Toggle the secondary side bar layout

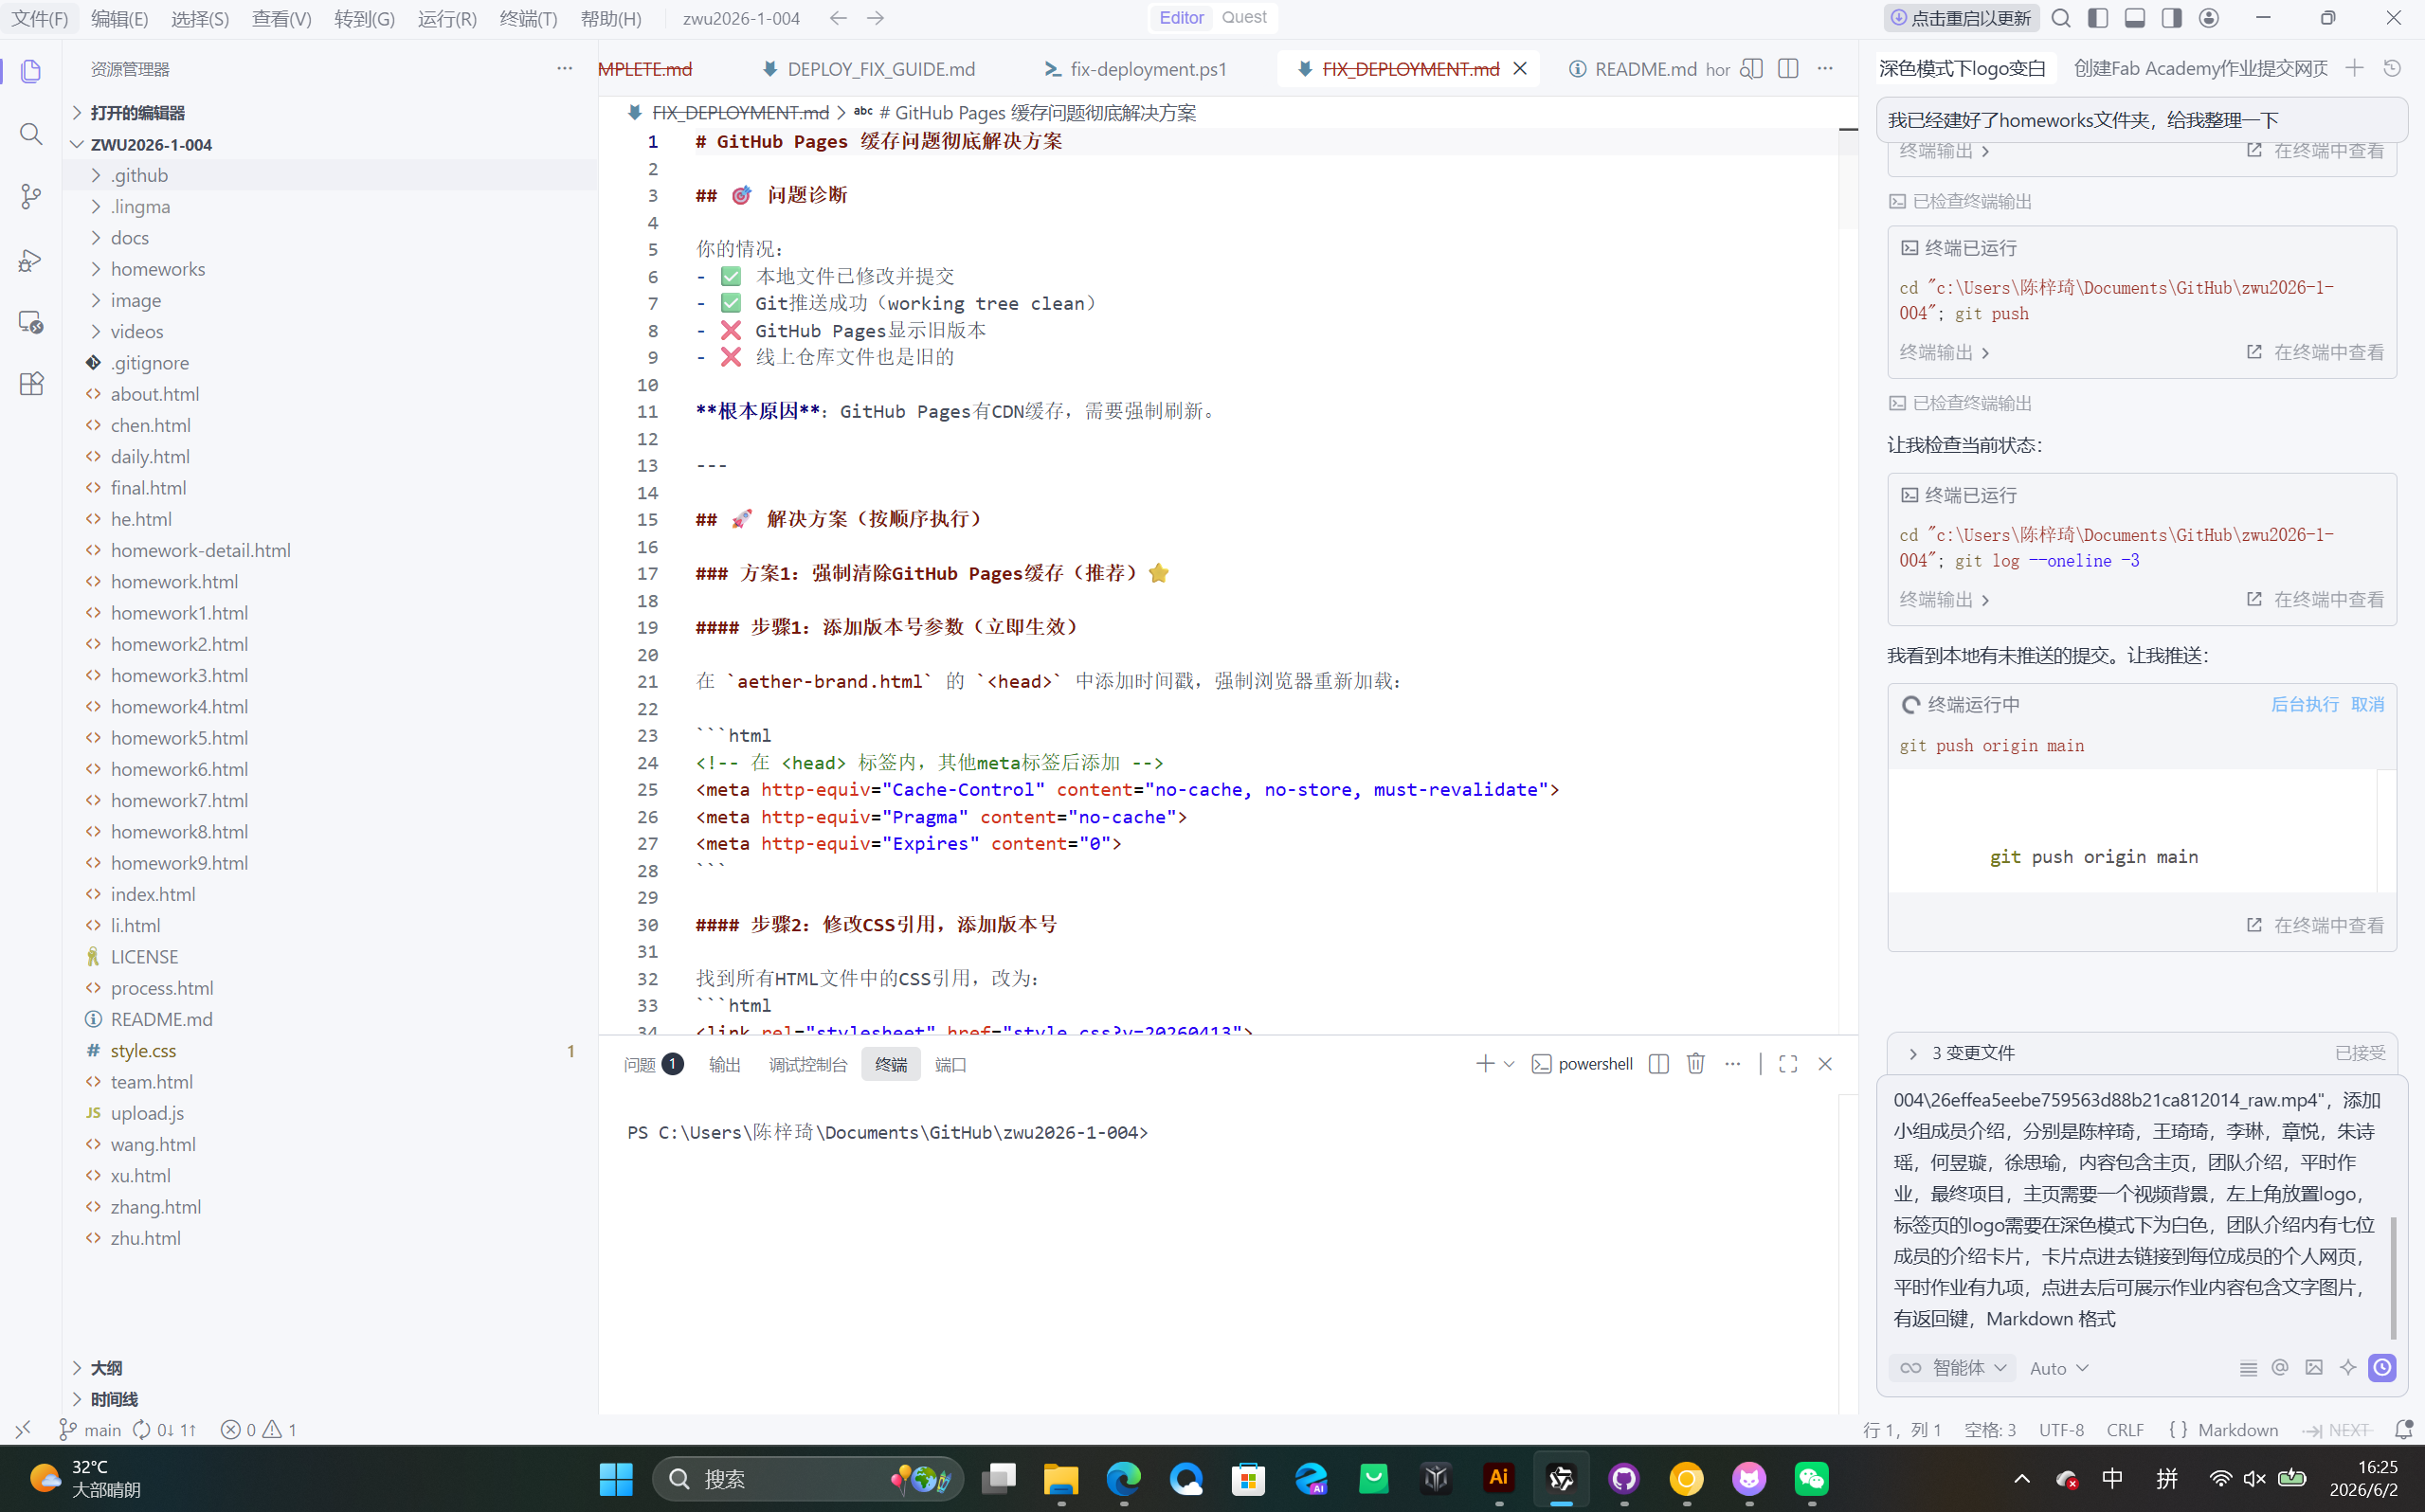[2172, 18]
